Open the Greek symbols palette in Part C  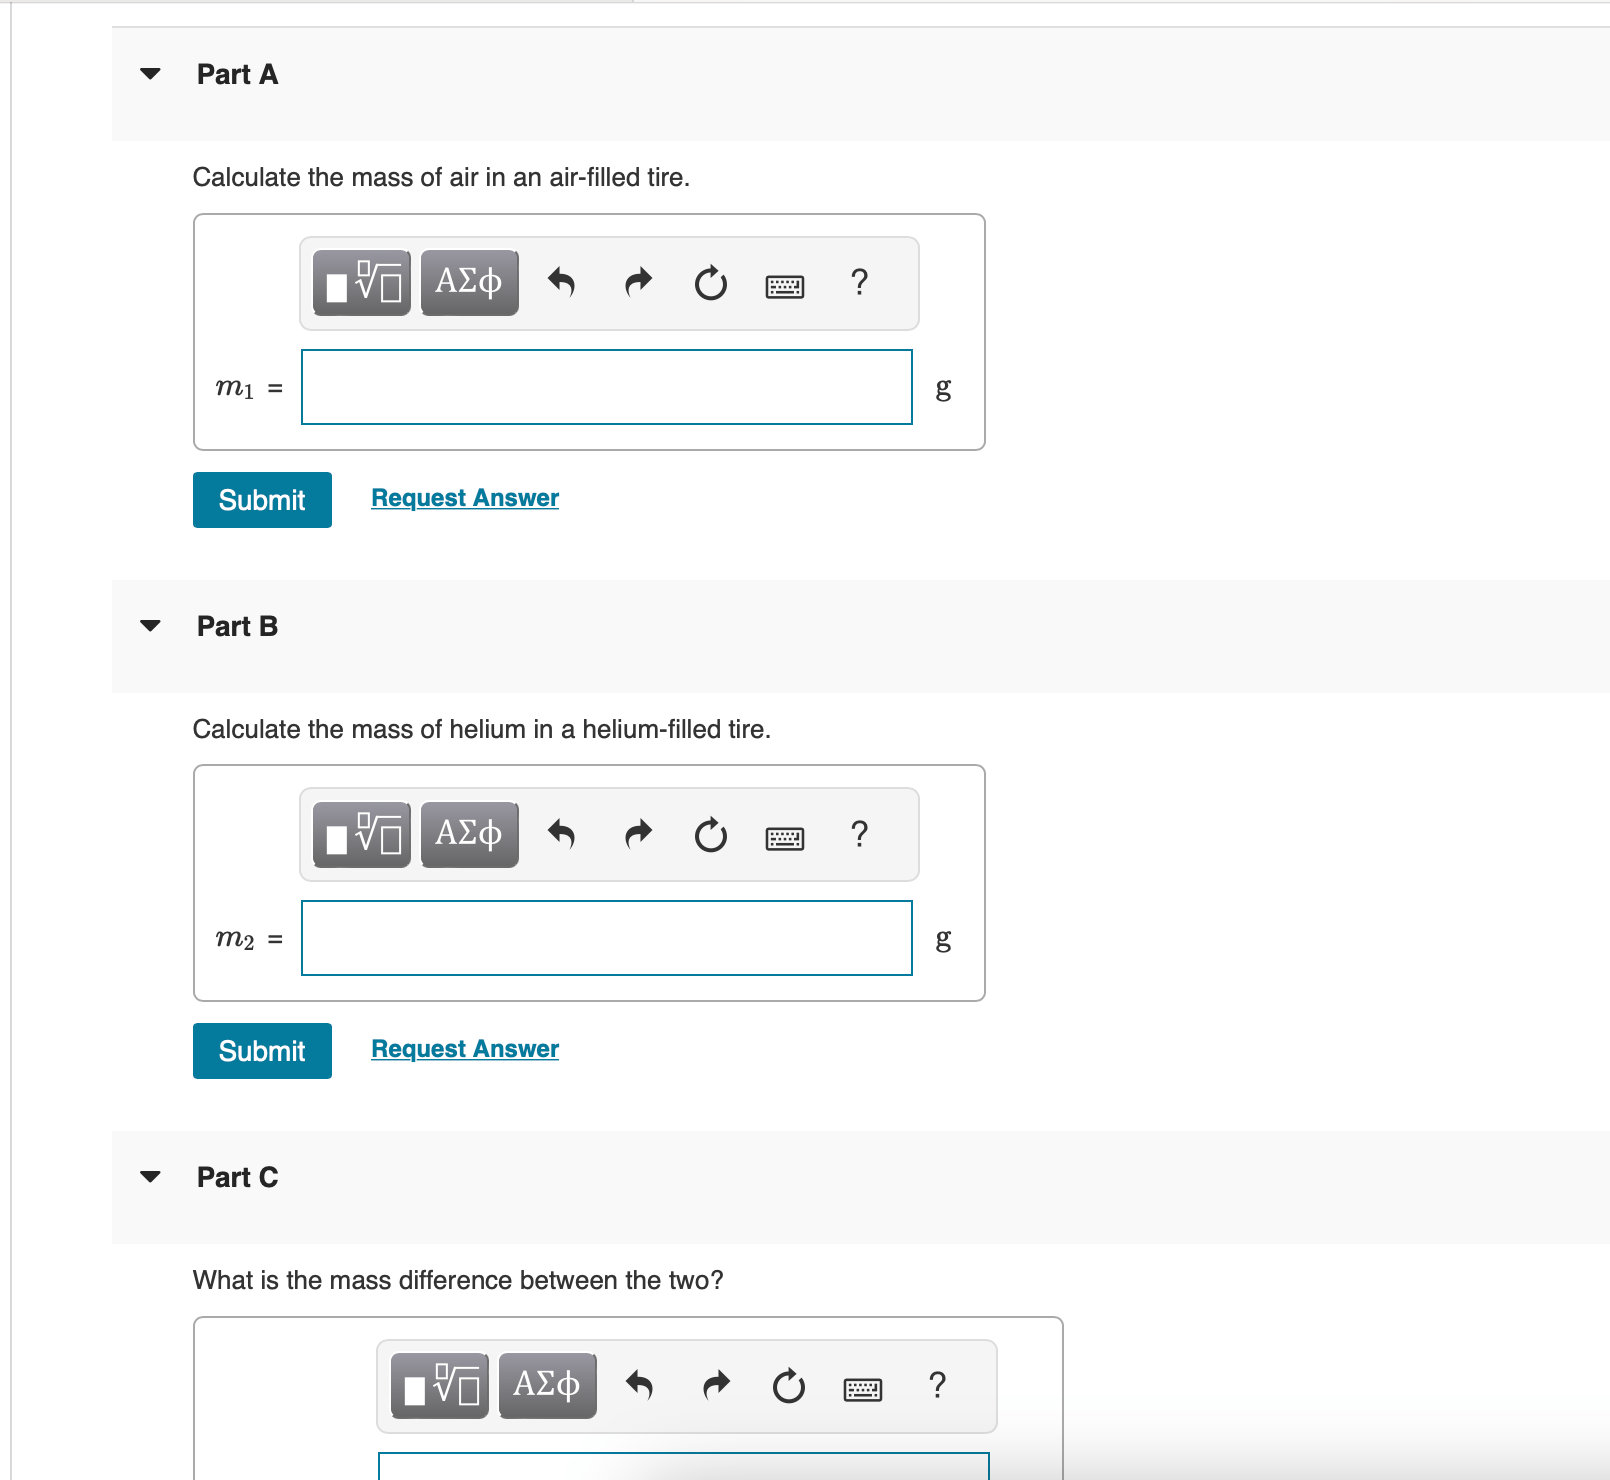pyautogui.click(x=547, y=1386)
